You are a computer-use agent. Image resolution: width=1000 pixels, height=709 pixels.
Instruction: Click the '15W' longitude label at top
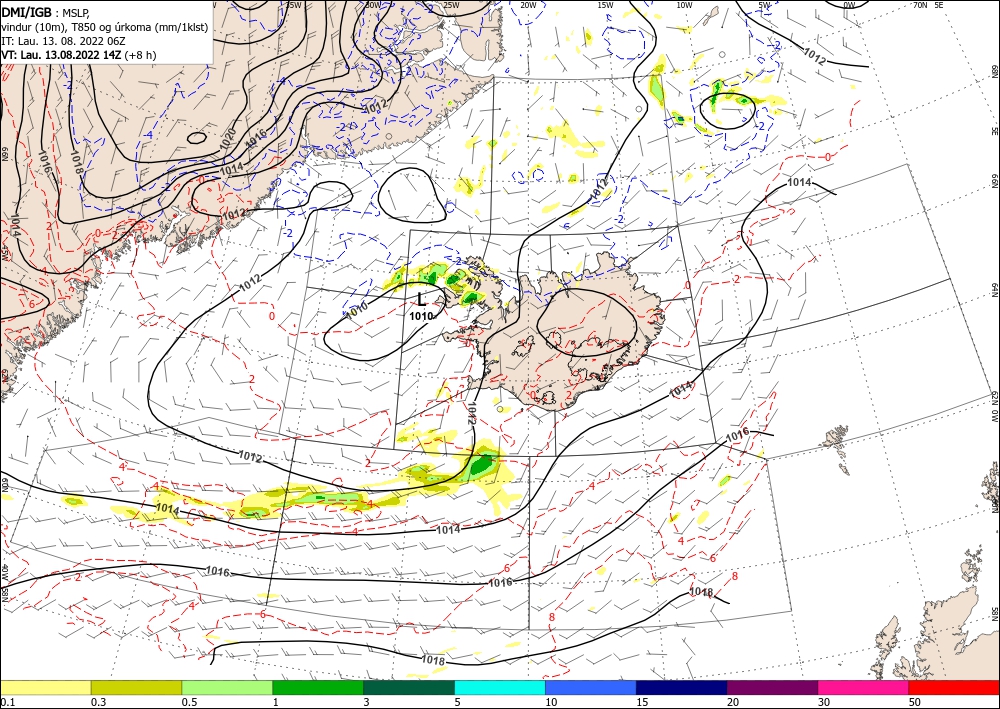(x=606, y=4)
